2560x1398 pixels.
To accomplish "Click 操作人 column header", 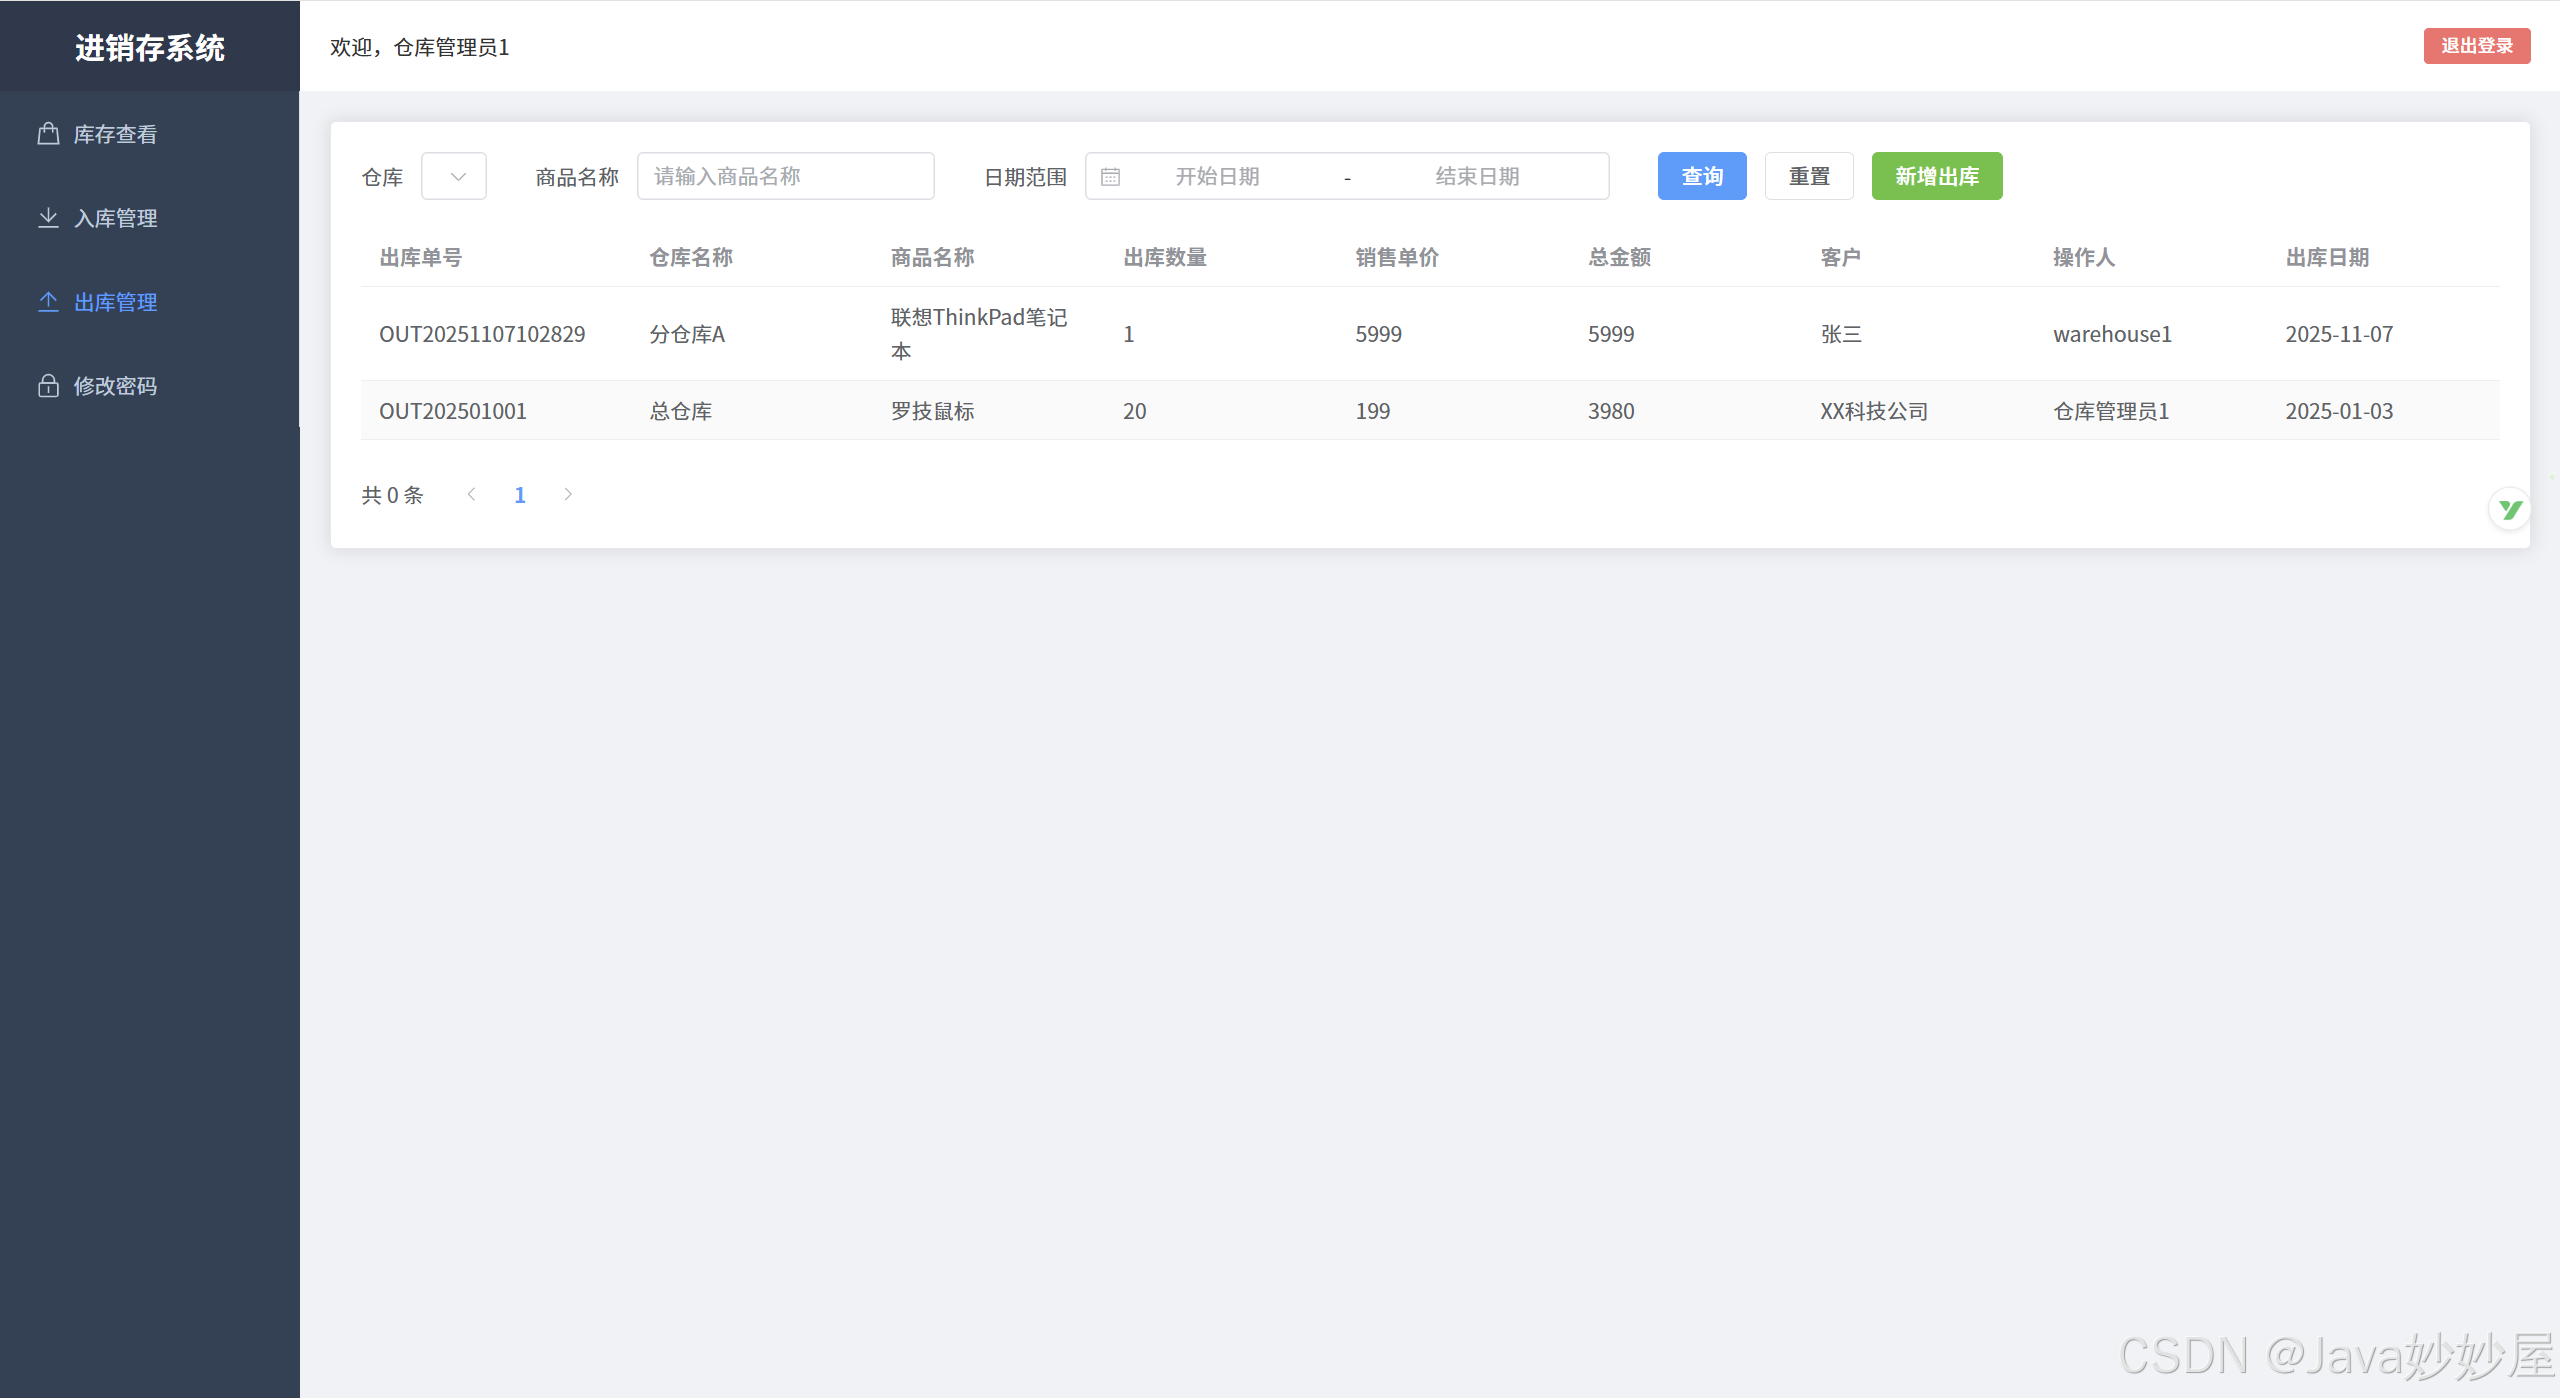I will 2084,257.
